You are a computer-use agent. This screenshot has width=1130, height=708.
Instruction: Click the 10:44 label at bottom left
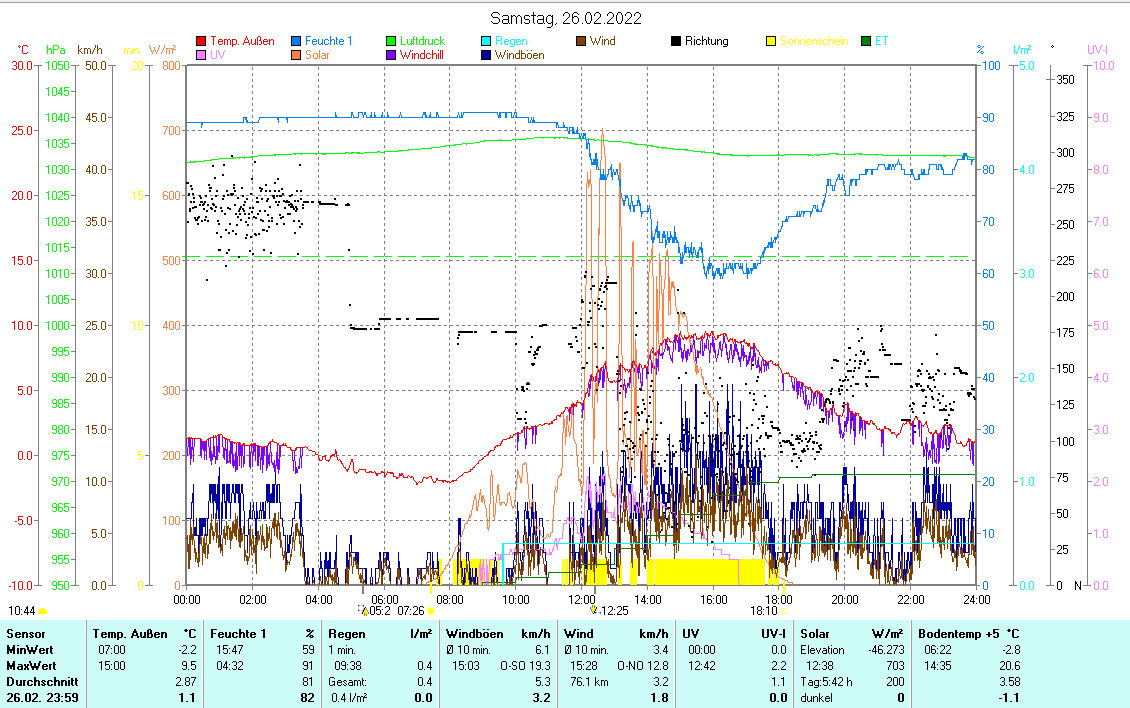click(x=22, y=610)
